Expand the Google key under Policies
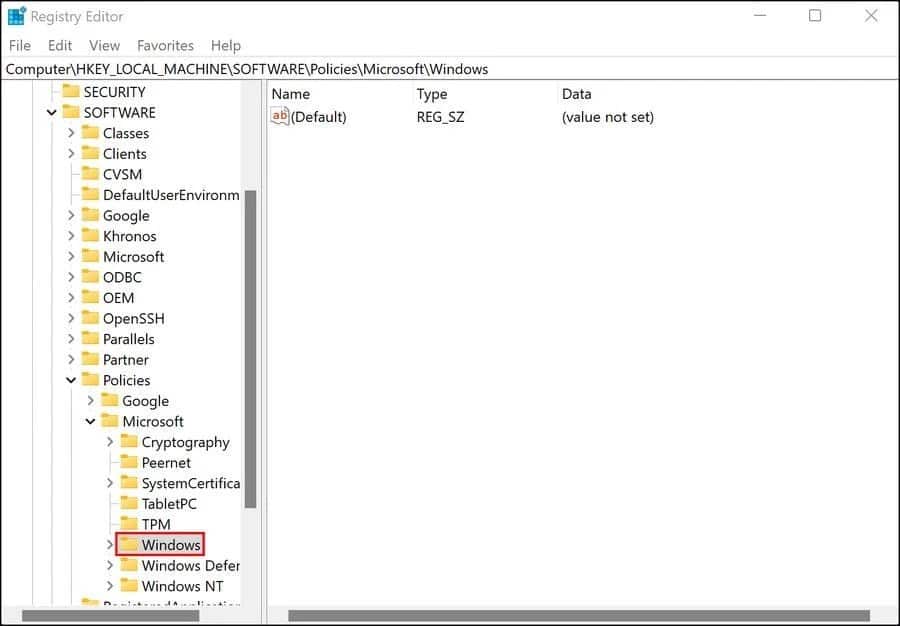900x626 pixels. click(90, 400)
